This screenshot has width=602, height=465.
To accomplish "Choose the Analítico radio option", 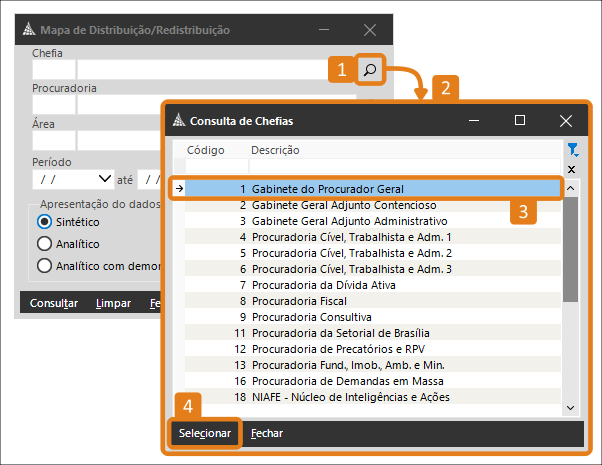I will click(44, 243).
